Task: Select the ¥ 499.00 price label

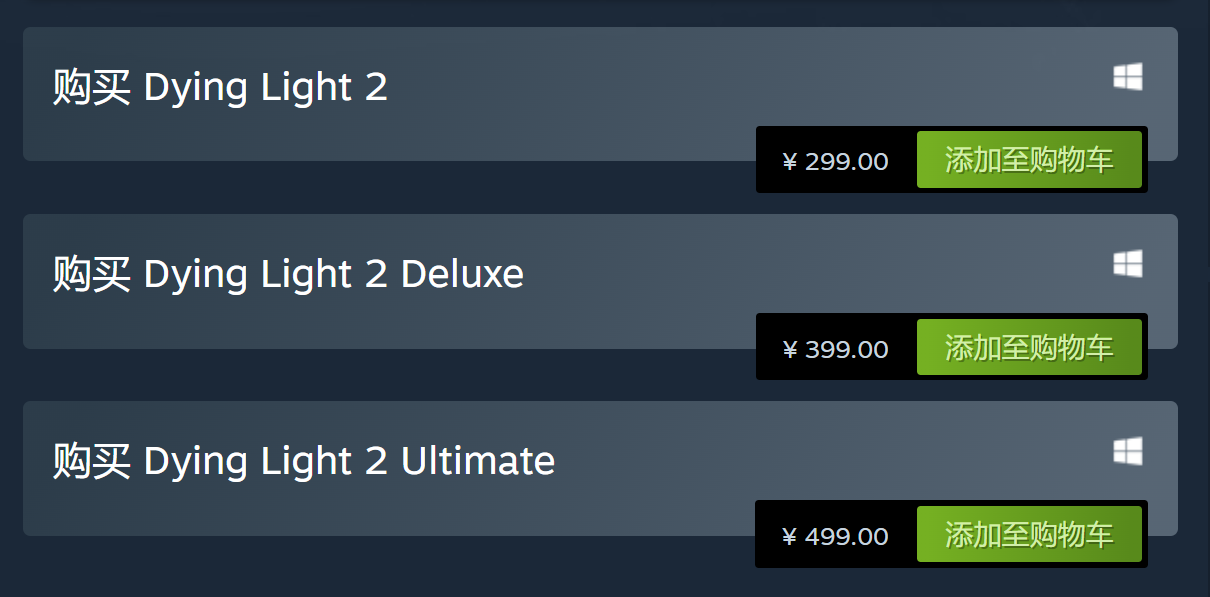Action: tap(835, 536)
